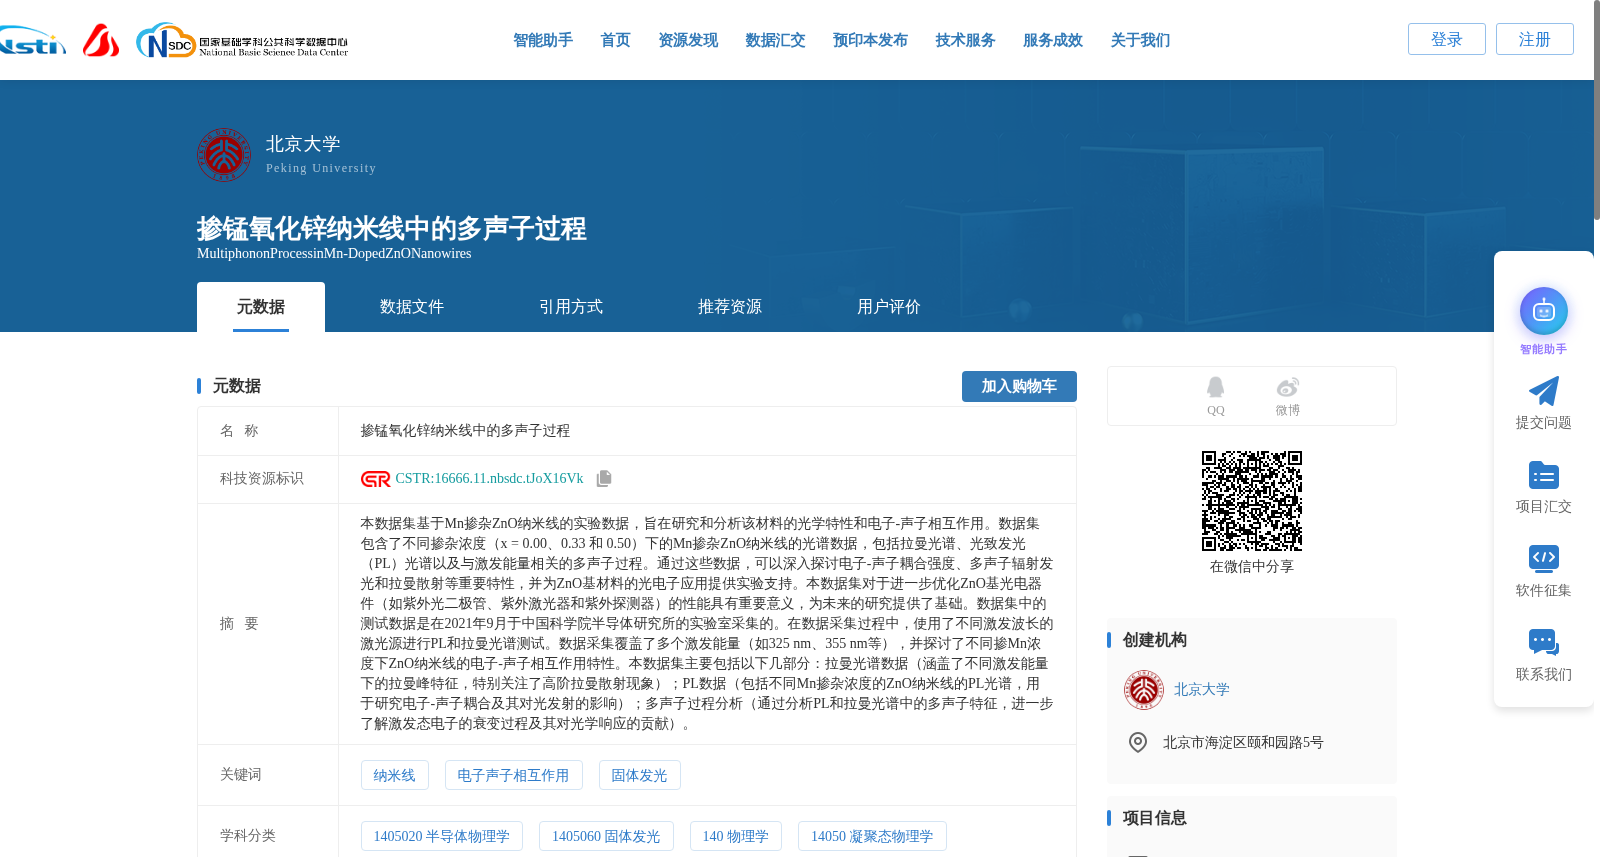
Task: Click the 加入购物车 button
Action: tap(1019, 386)
